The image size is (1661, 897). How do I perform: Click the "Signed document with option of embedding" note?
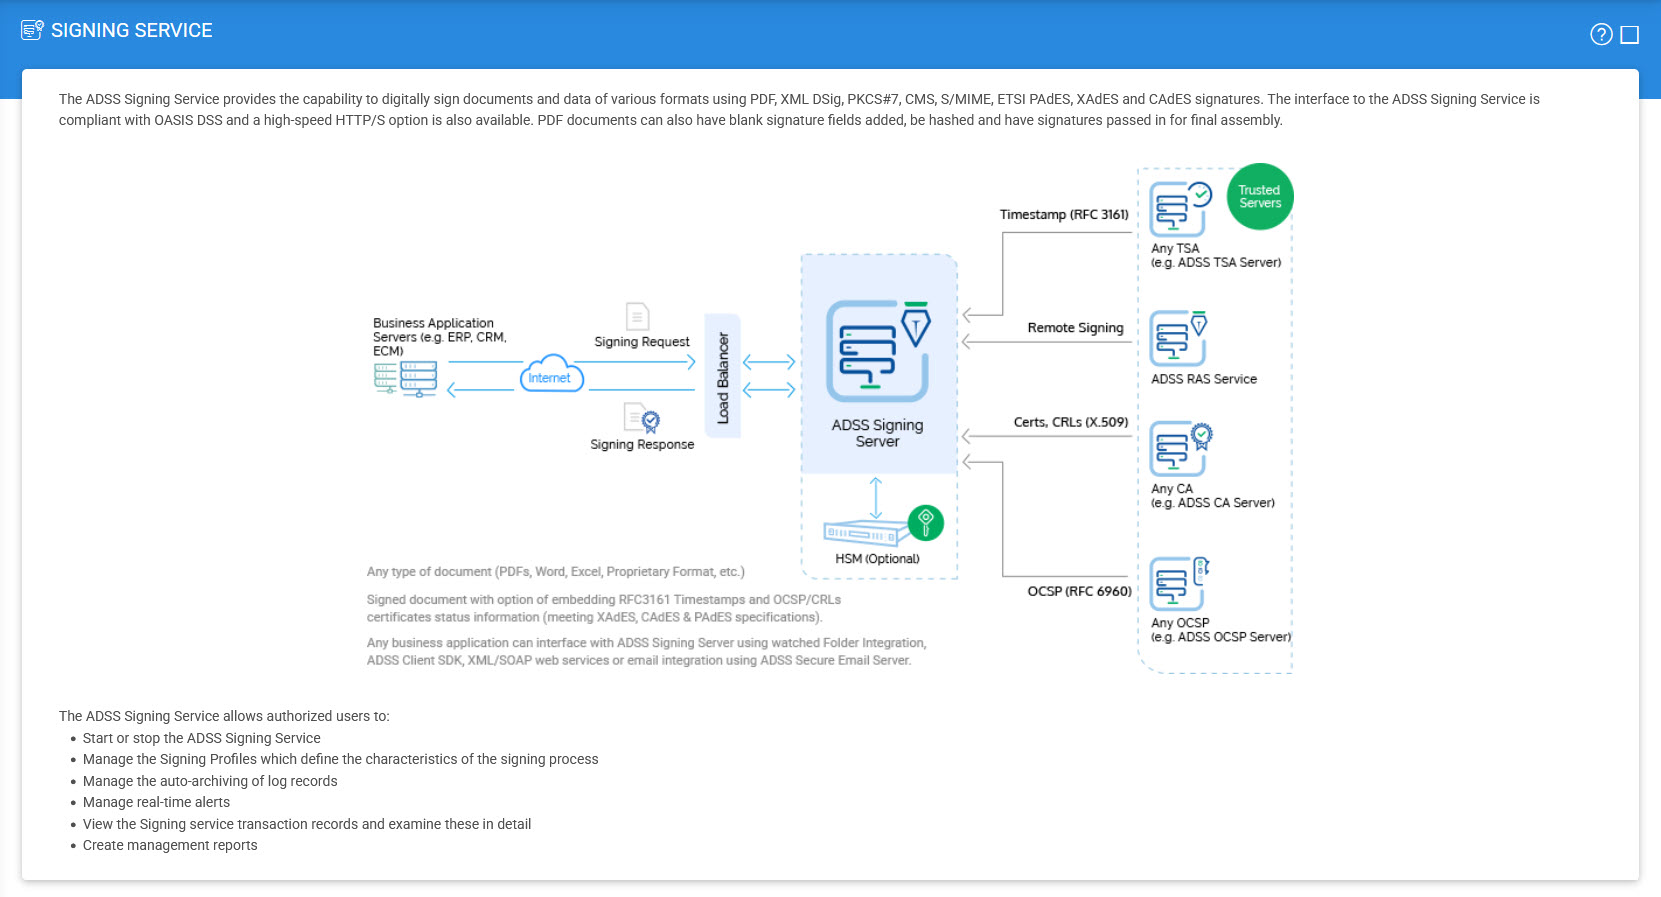604,608
